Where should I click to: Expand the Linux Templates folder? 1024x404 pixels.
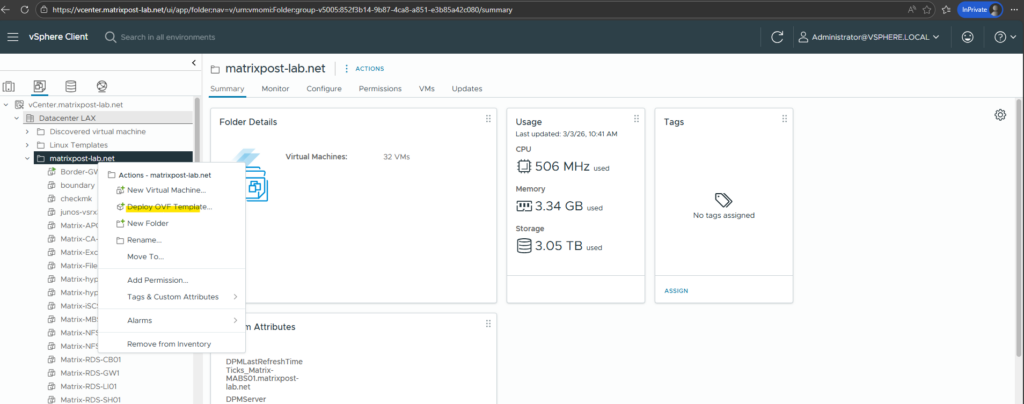tap(28, 145)
